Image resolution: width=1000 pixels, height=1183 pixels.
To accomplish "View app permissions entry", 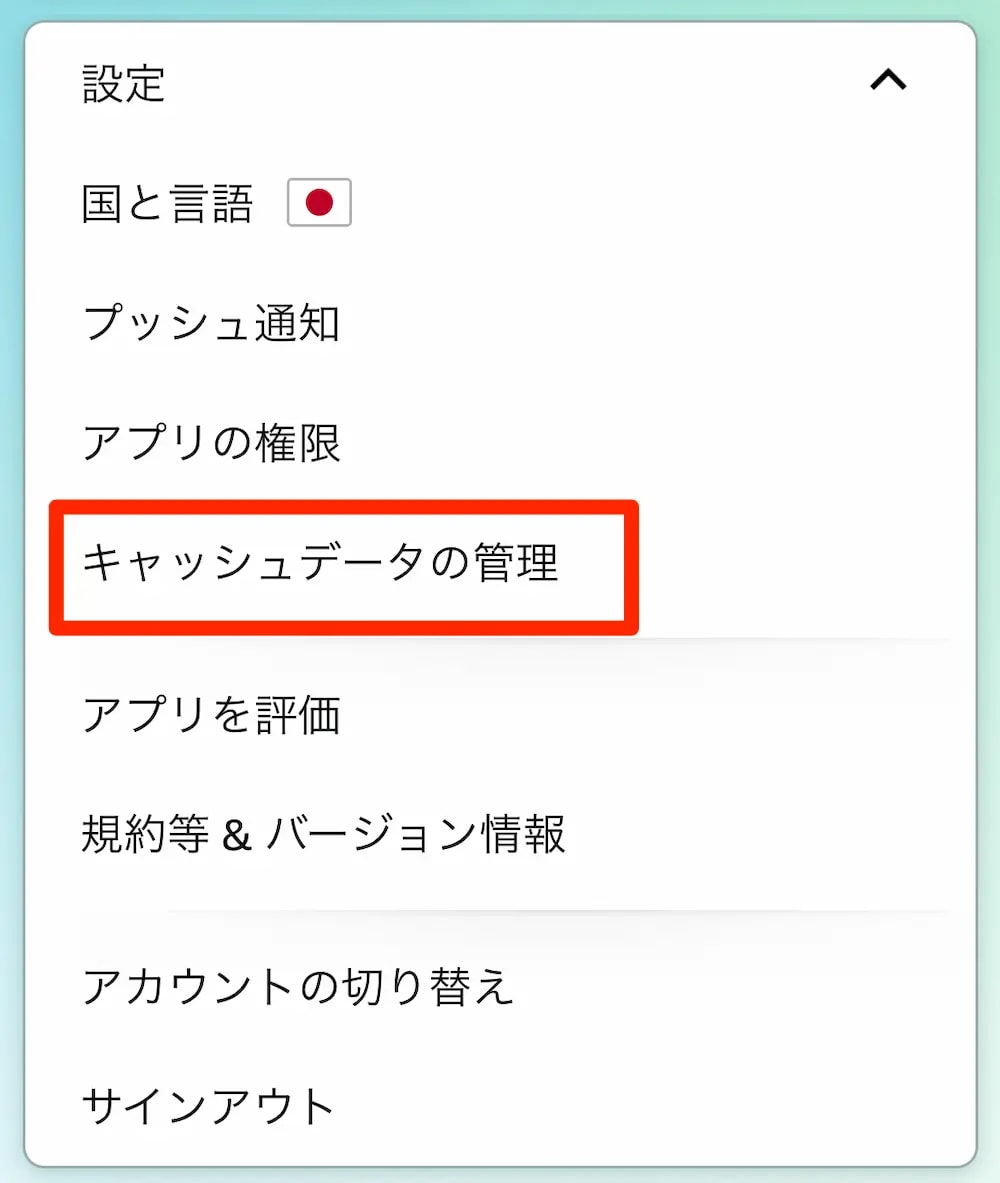I will [211, 443].
